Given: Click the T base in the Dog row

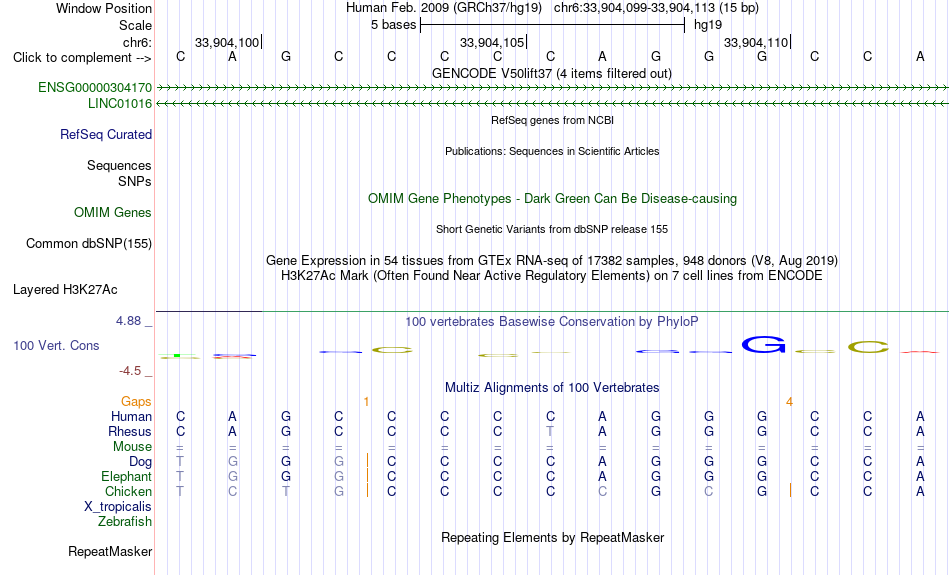Looking at the screenshot, I should tap(180, 462).
